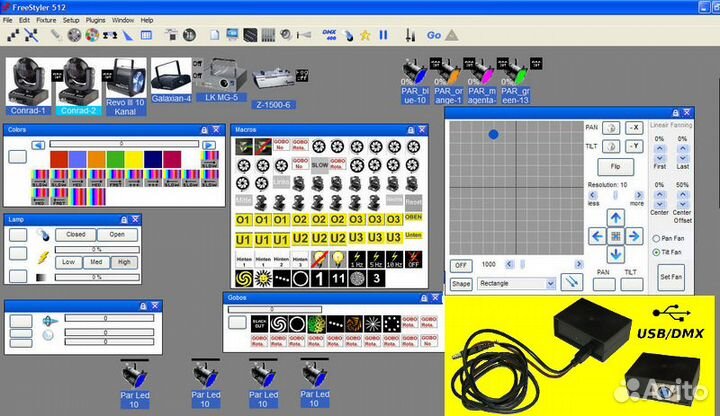Click the gray gobo wheel toolbar icon

pyautogui.click(x=74, y=35)
